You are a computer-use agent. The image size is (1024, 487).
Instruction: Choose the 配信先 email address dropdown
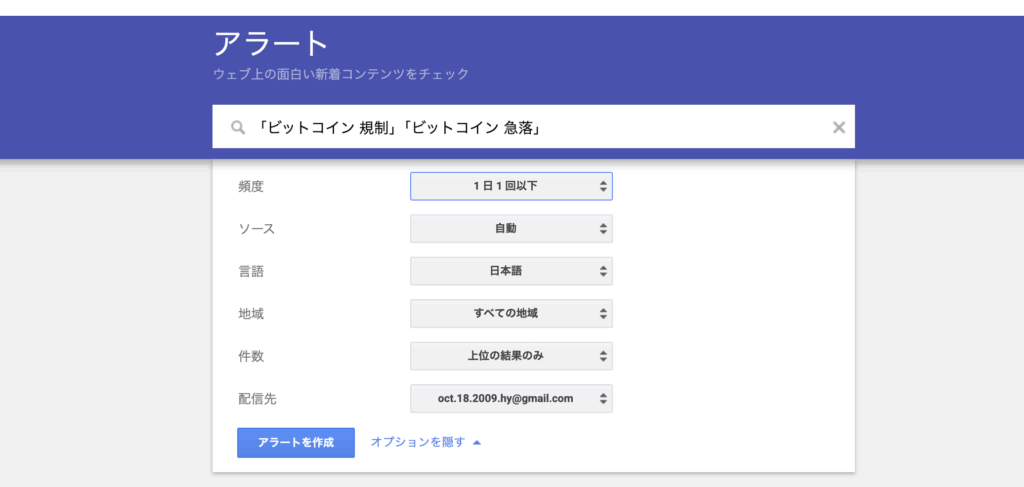[x=511, y=398]
